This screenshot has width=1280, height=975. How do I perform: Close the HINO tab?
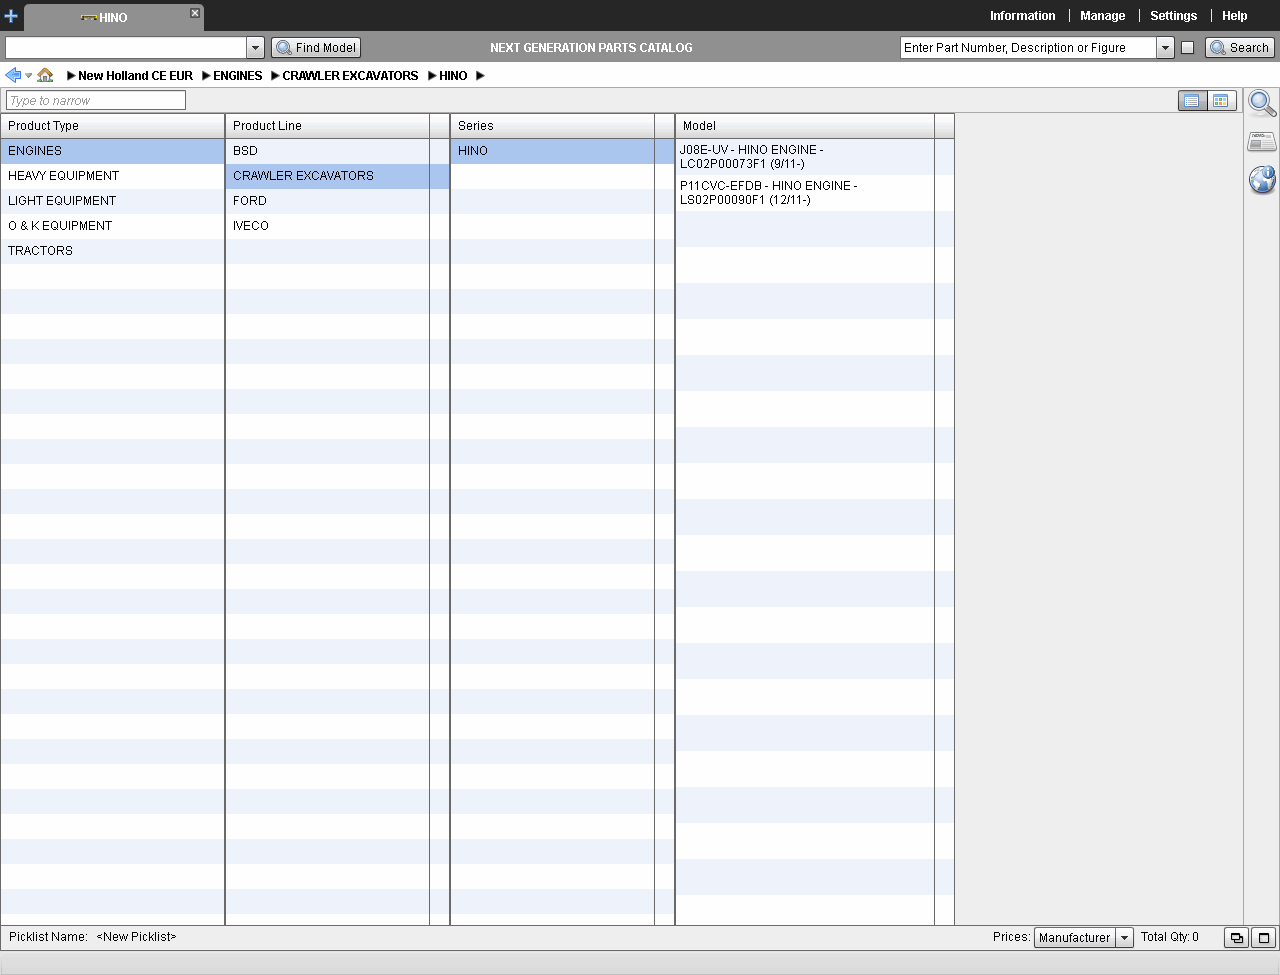tap(195, 13)
